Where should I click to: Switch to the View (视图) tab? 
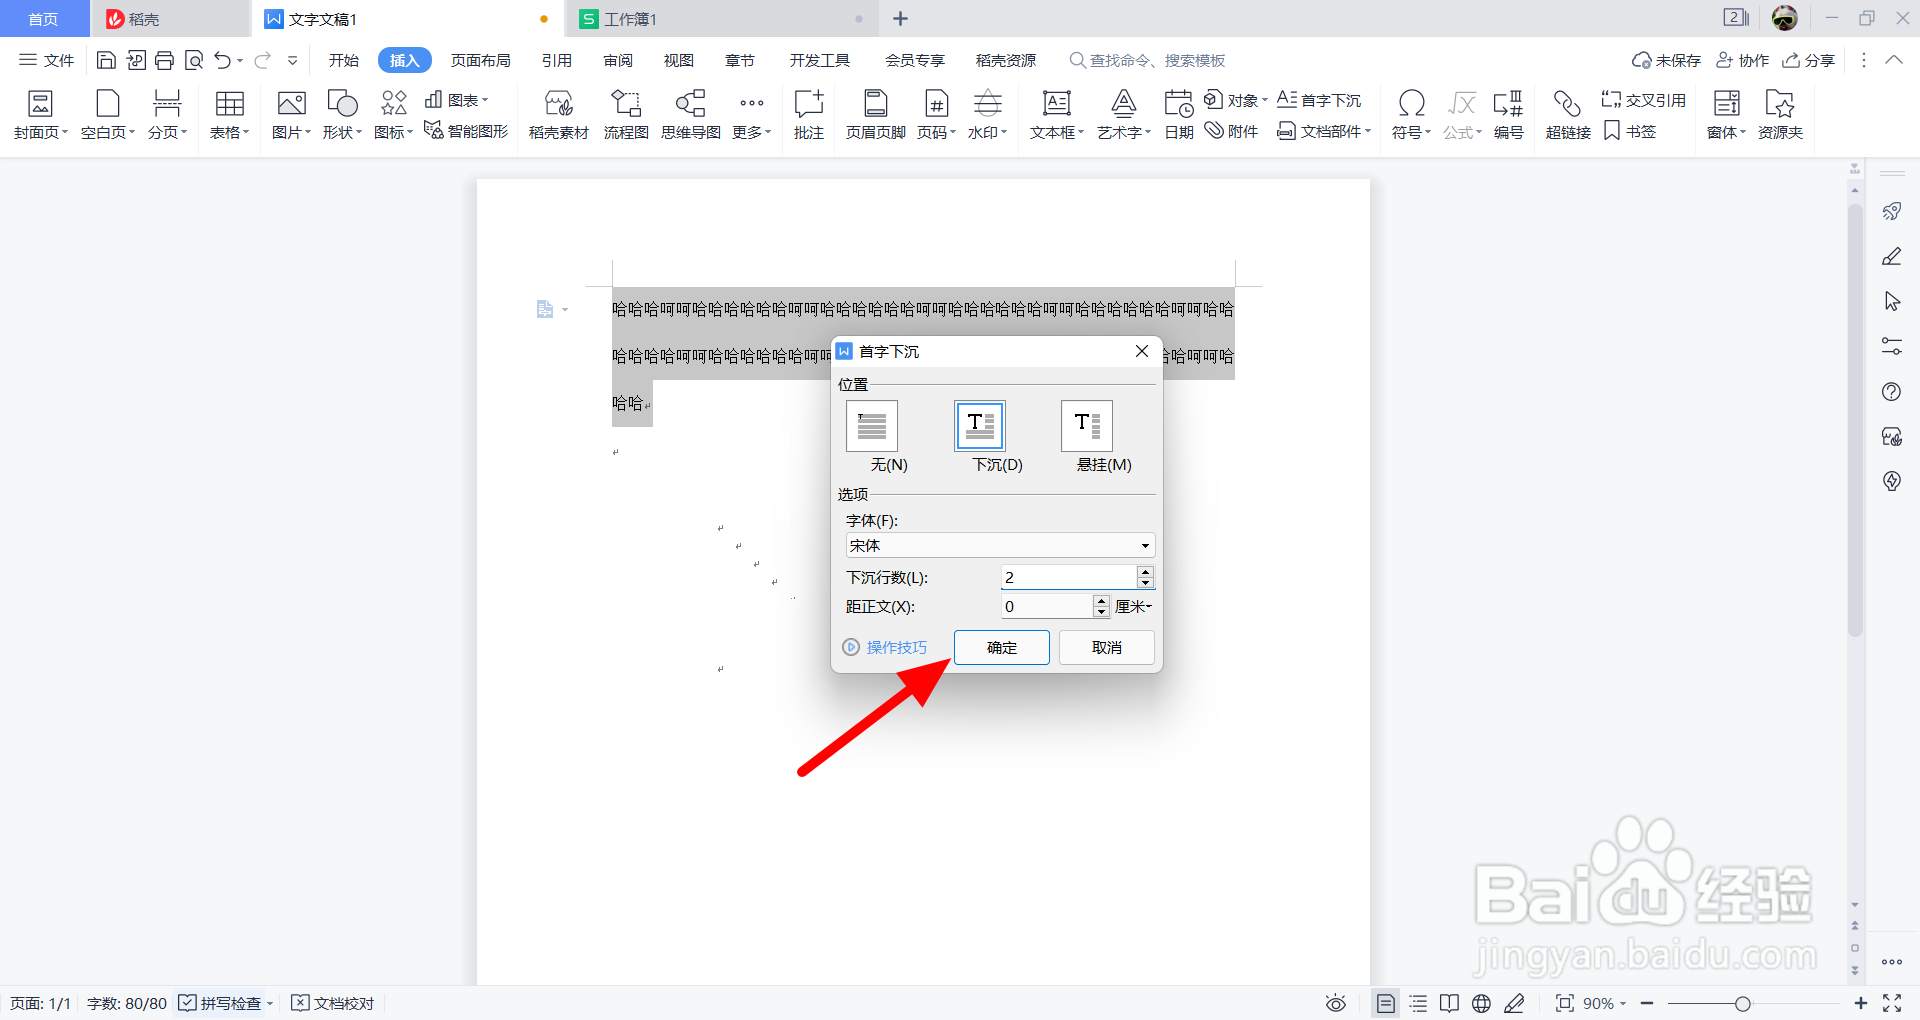click(x=679, y=60)
